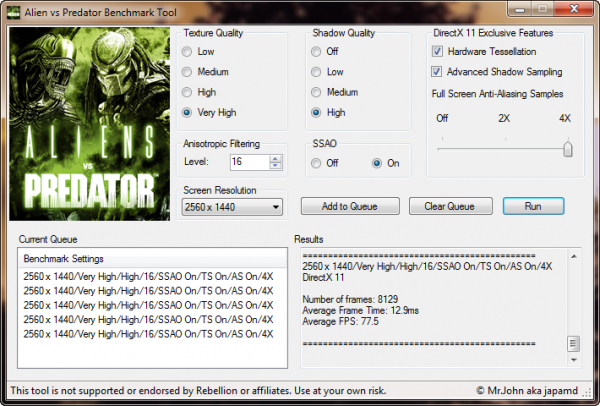This screenshot has height=406, width=600.
Task: Click the Number of frames: 8129 line
Action: pyautogui.click(x=350, y=299)
